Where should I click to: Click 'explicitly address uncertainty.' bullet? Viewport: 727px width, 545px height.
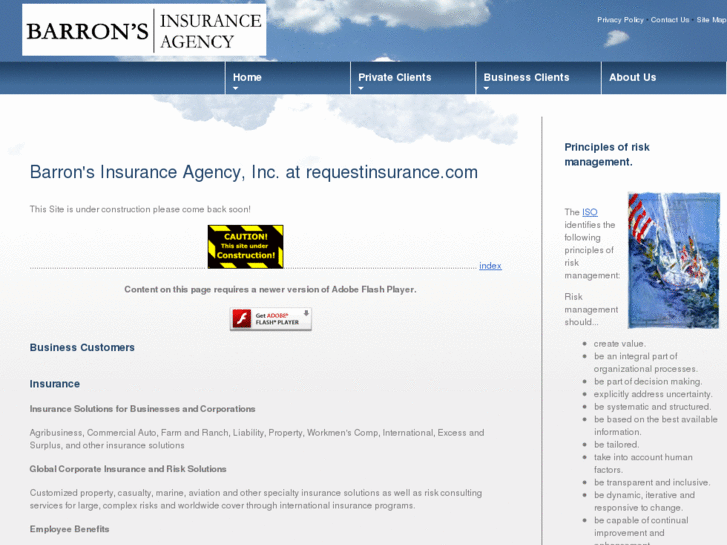click(653, 394)
